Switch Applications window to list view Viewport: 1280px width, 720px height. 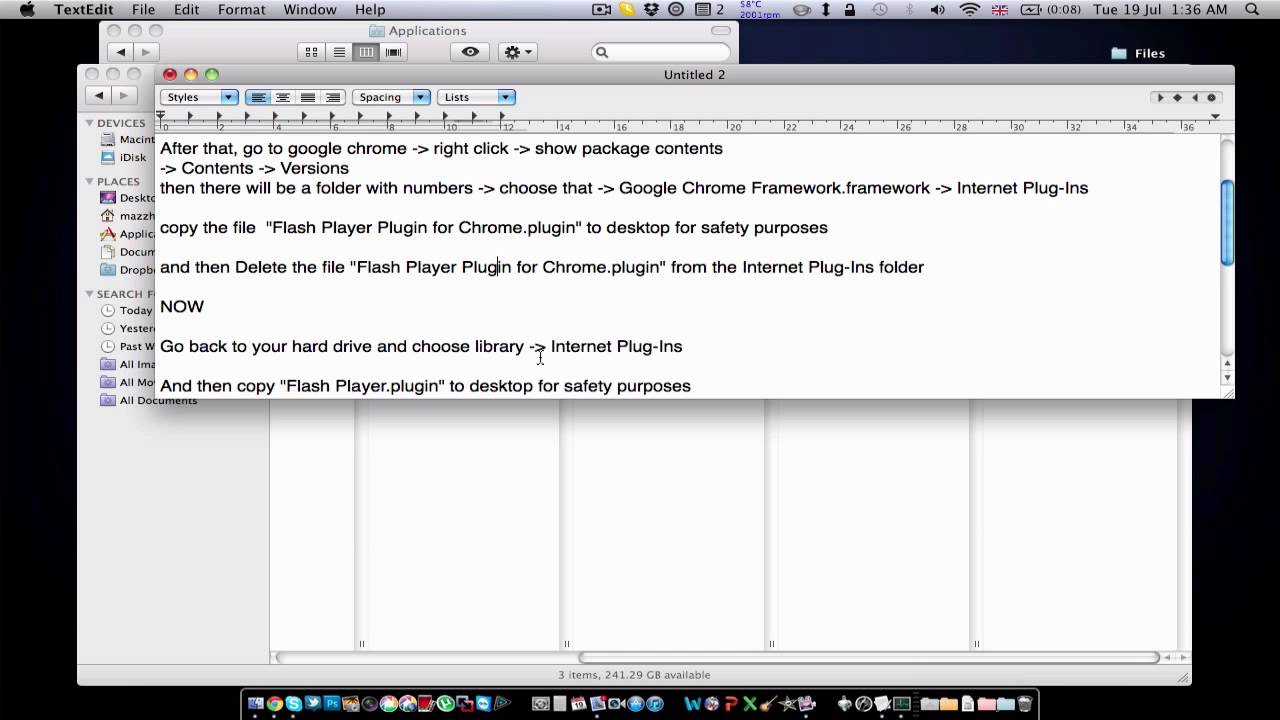[339, 52]
